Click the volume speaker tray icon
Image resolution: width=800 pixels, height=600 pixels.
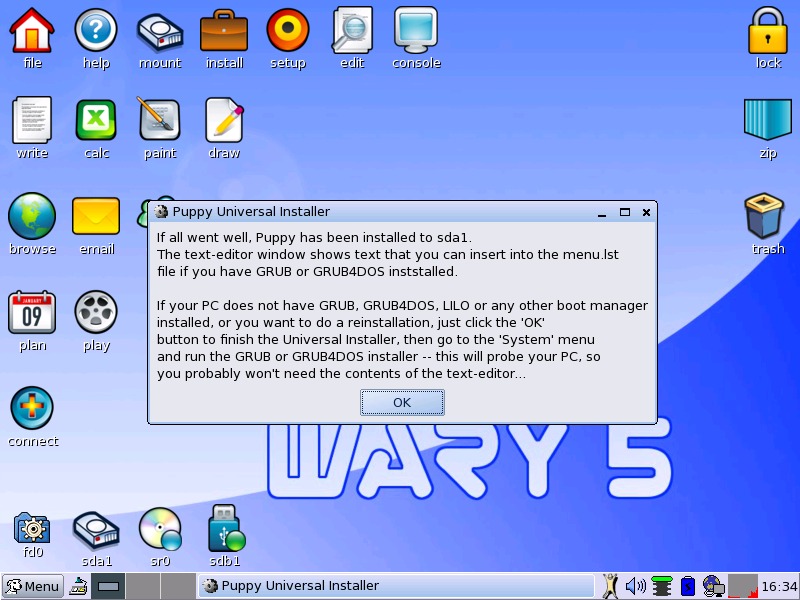635,586
